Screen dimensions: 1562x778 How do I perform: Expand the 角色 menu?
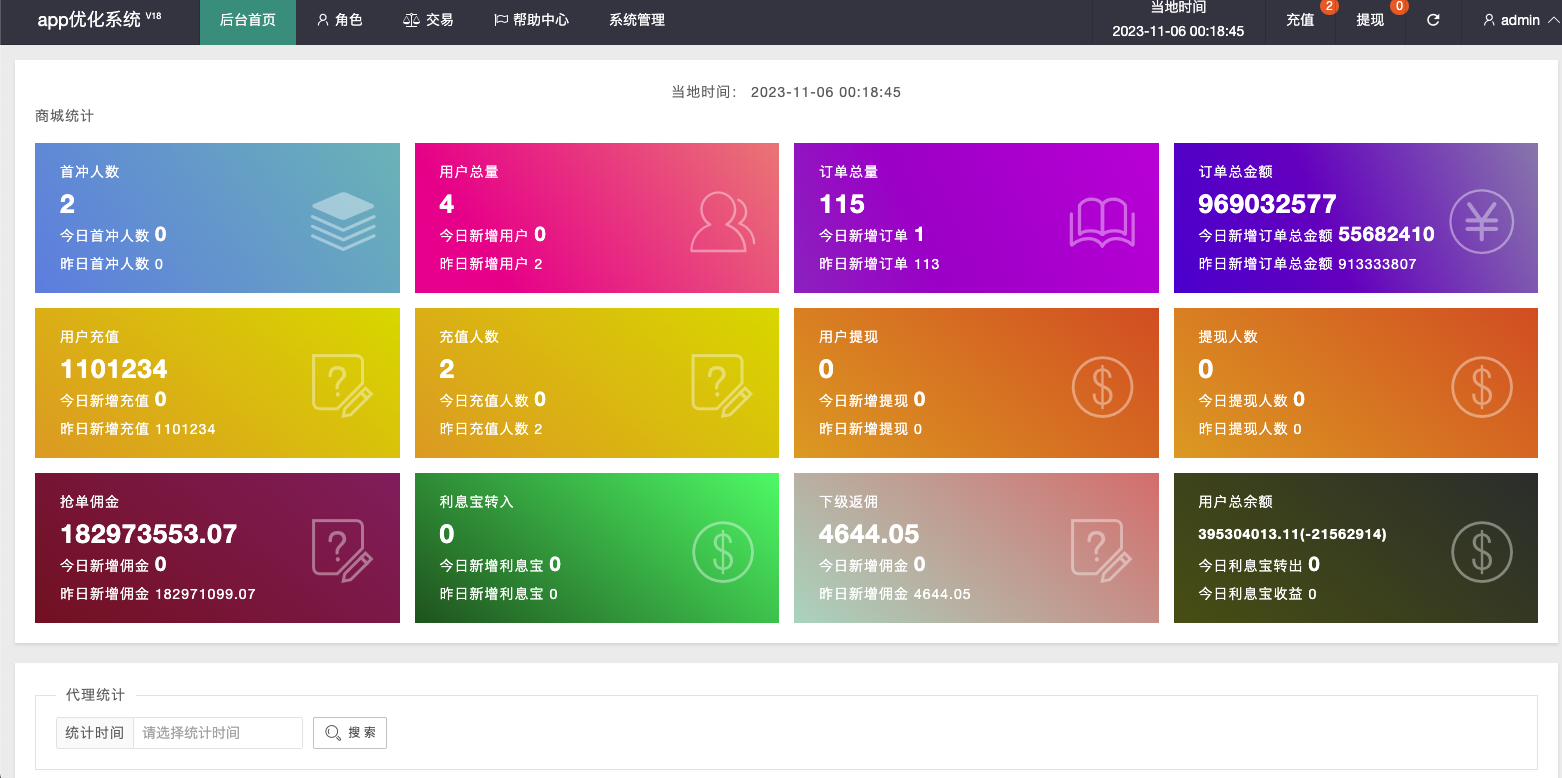(339, 20)
